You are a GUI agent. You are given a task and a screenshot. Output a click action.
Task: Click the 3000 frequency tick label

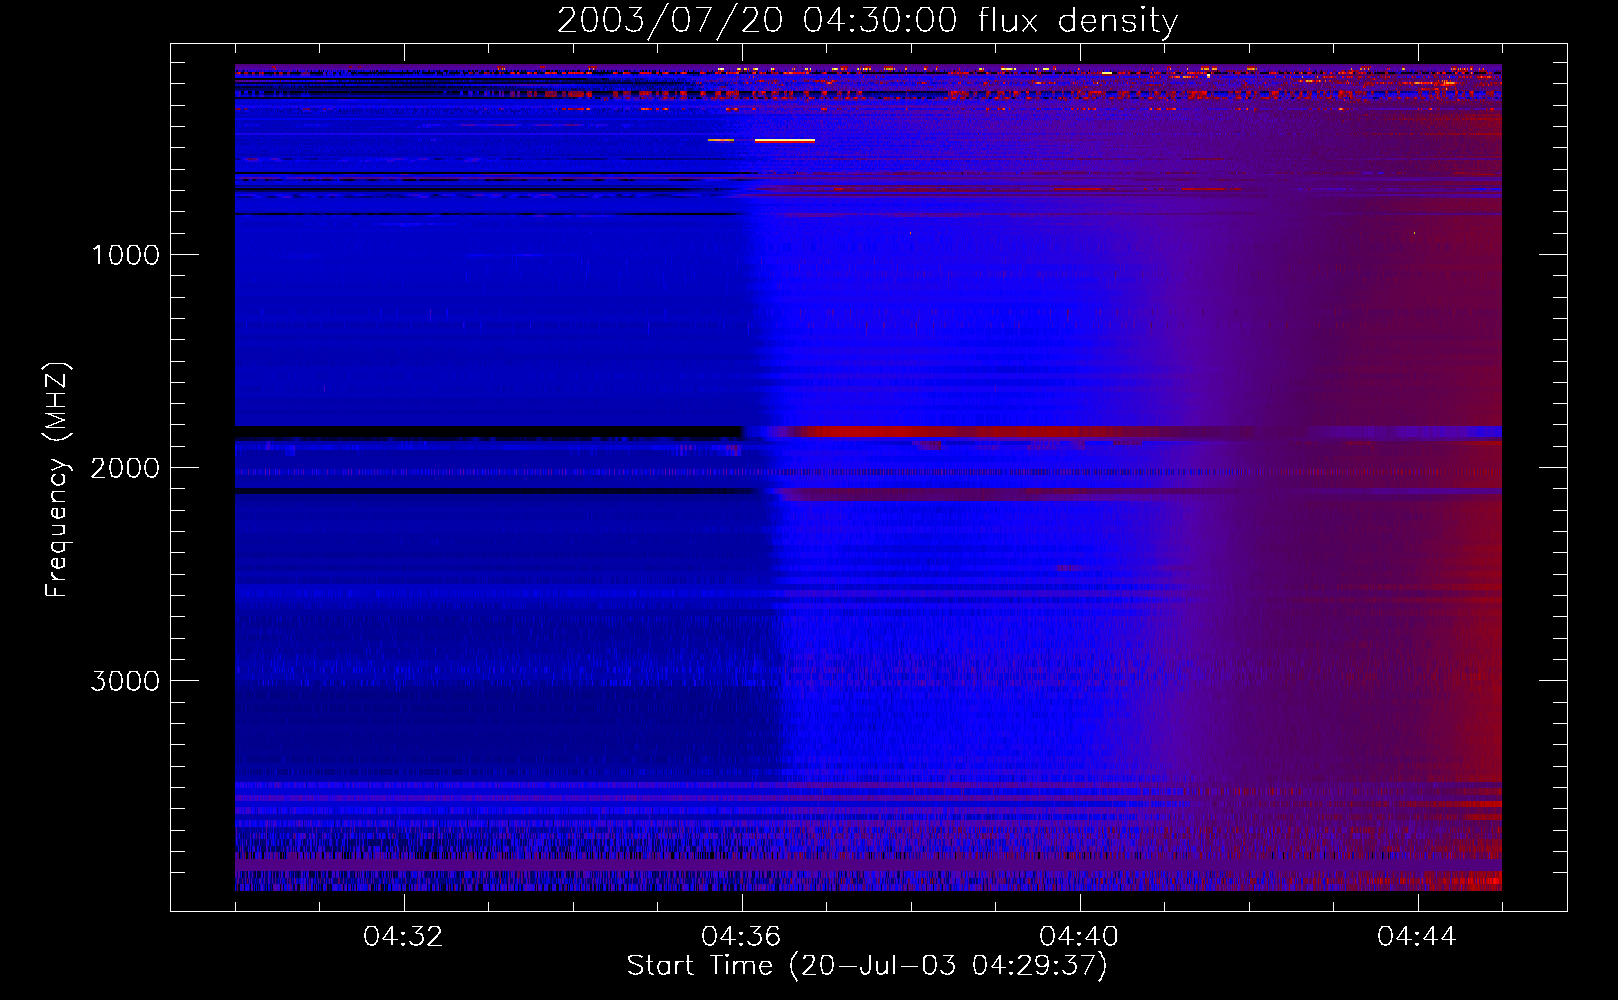125,681
